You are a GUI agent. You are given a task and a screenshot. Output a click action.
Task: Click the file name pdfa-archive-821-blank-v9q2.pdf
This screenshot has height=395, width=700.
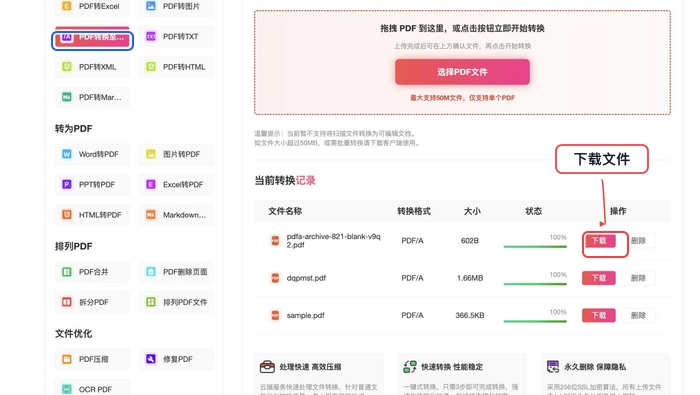point(333,241)
